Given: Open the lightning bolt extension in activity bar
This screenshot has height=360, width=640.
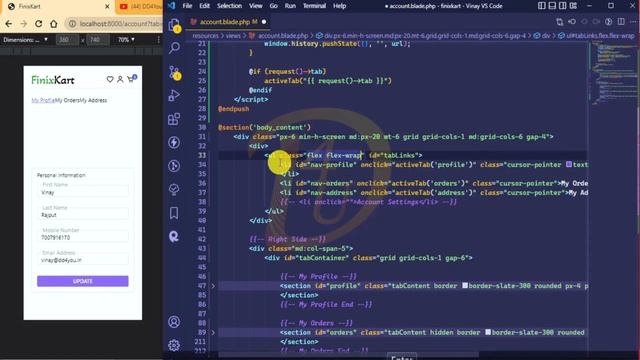Looking at the screenshot, I should pos(174,142).
